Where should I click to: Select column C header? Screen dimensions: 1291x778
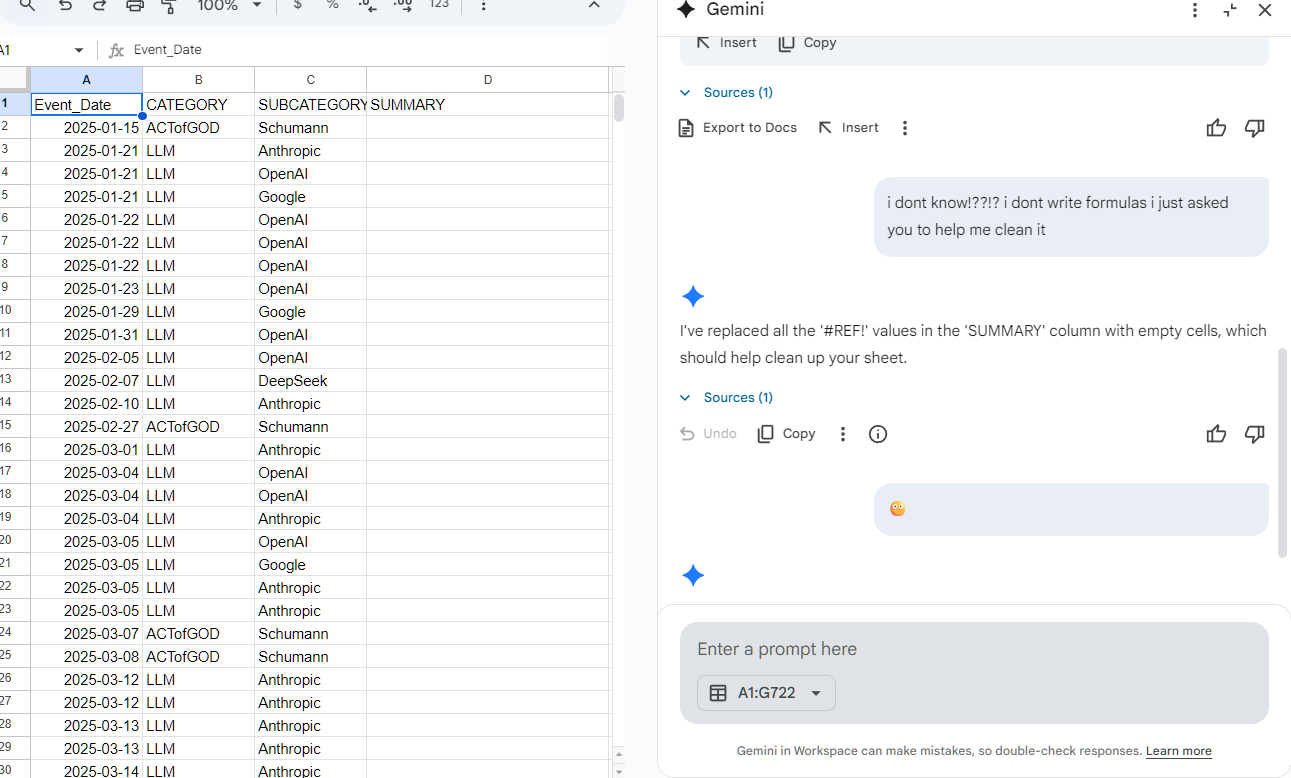click(x=310, y=80)
